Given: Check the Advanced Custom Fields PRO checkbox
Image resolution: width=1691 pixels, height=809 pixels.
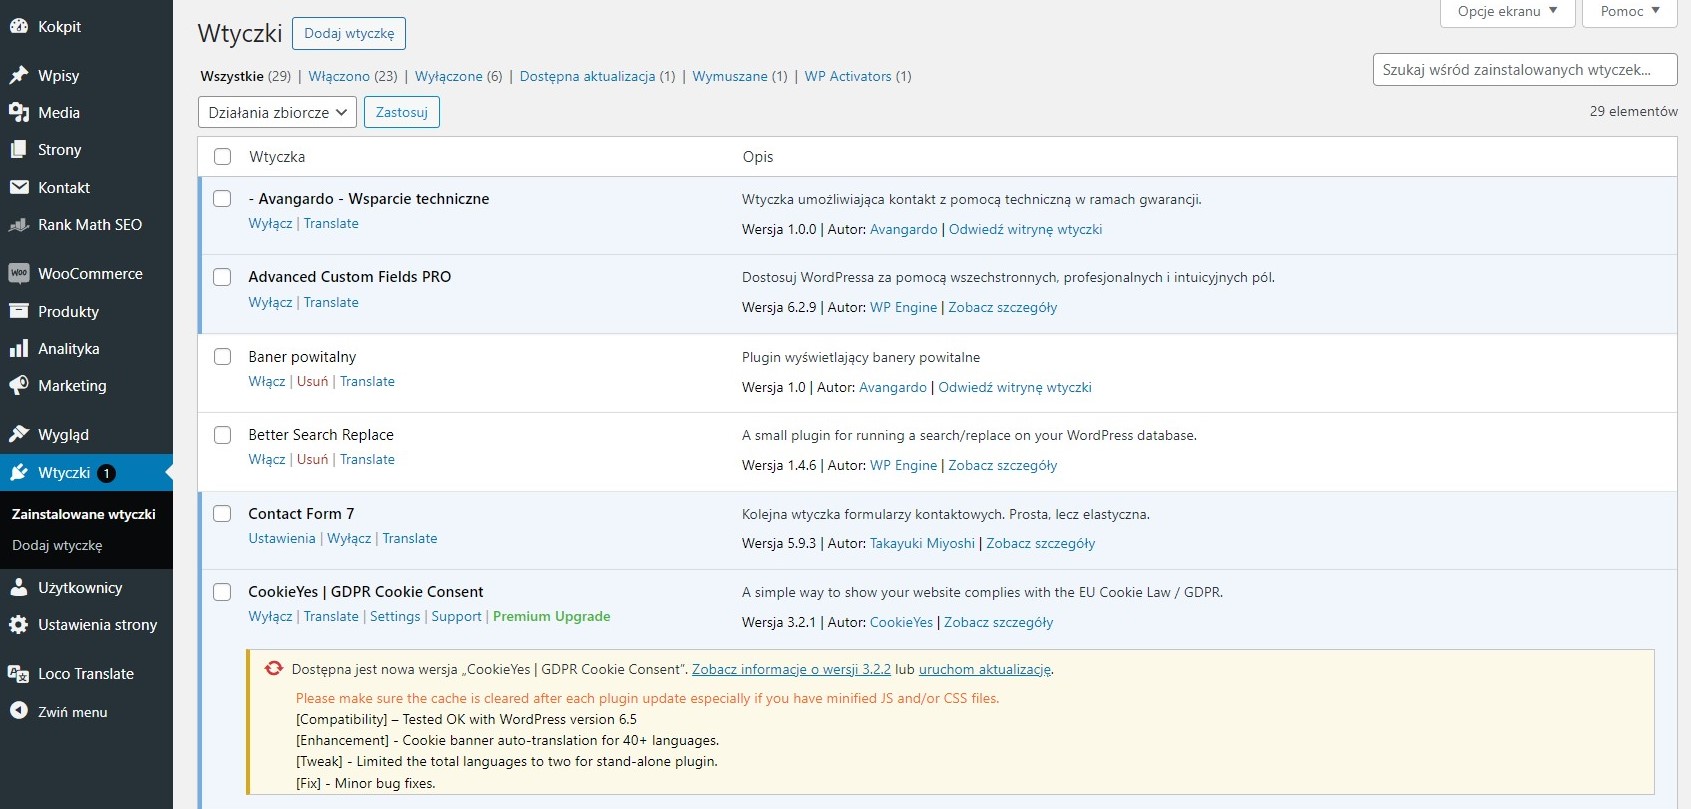Looking at the screenshot, I should click(222, 277).
